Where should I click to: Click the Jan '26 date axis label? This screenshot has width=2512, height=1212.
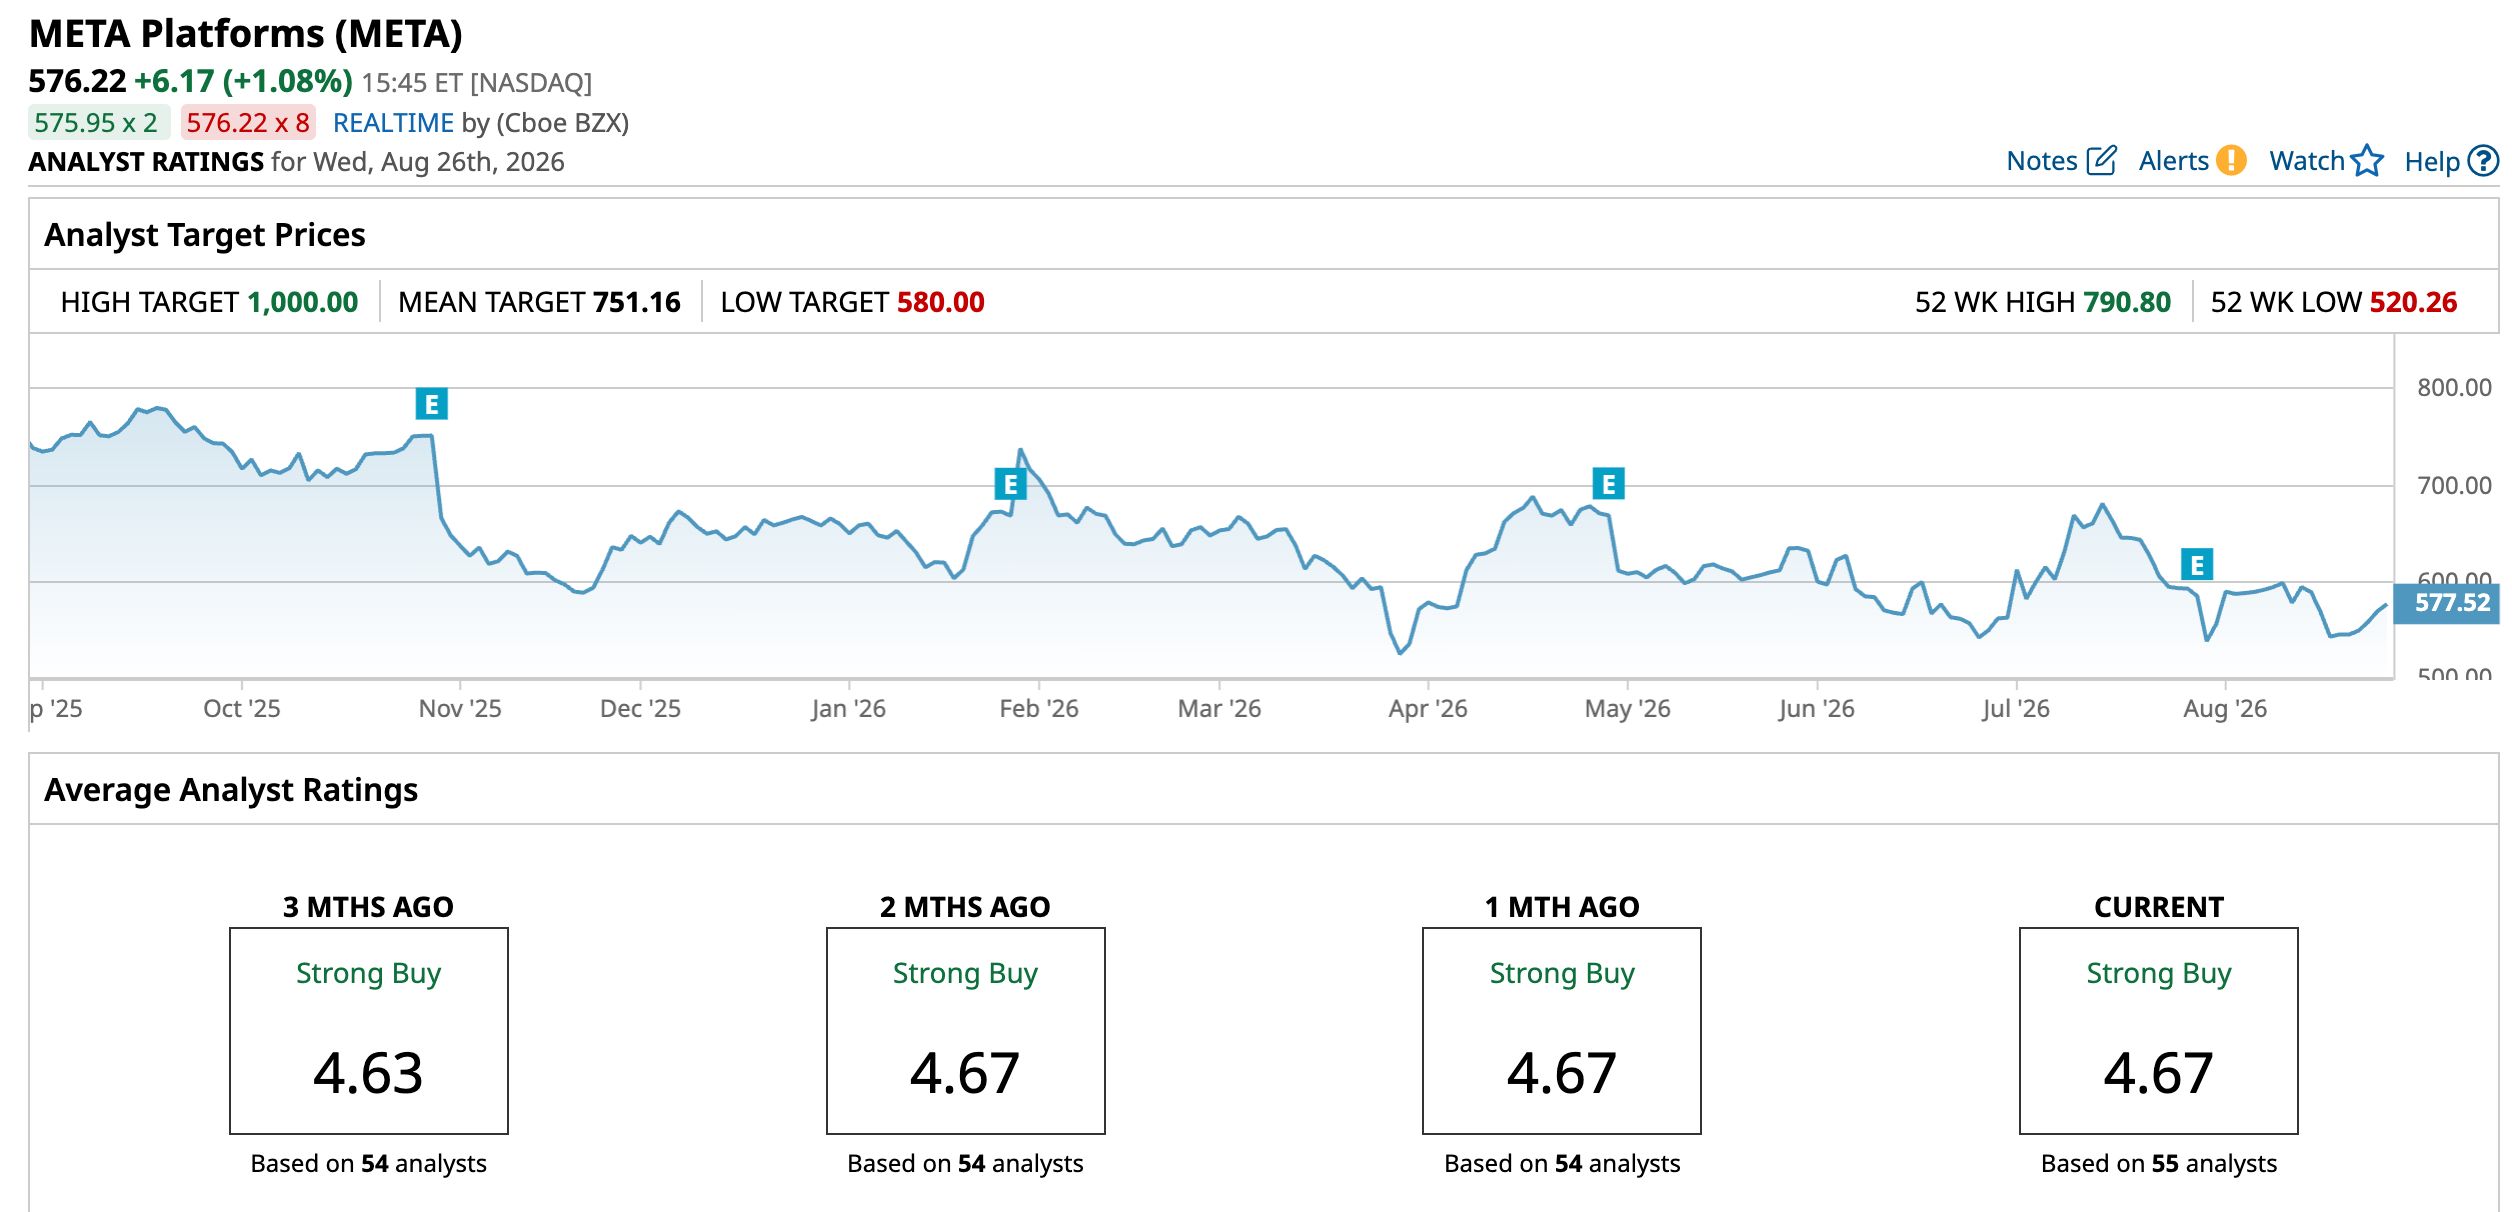click(x=849, y=709)
